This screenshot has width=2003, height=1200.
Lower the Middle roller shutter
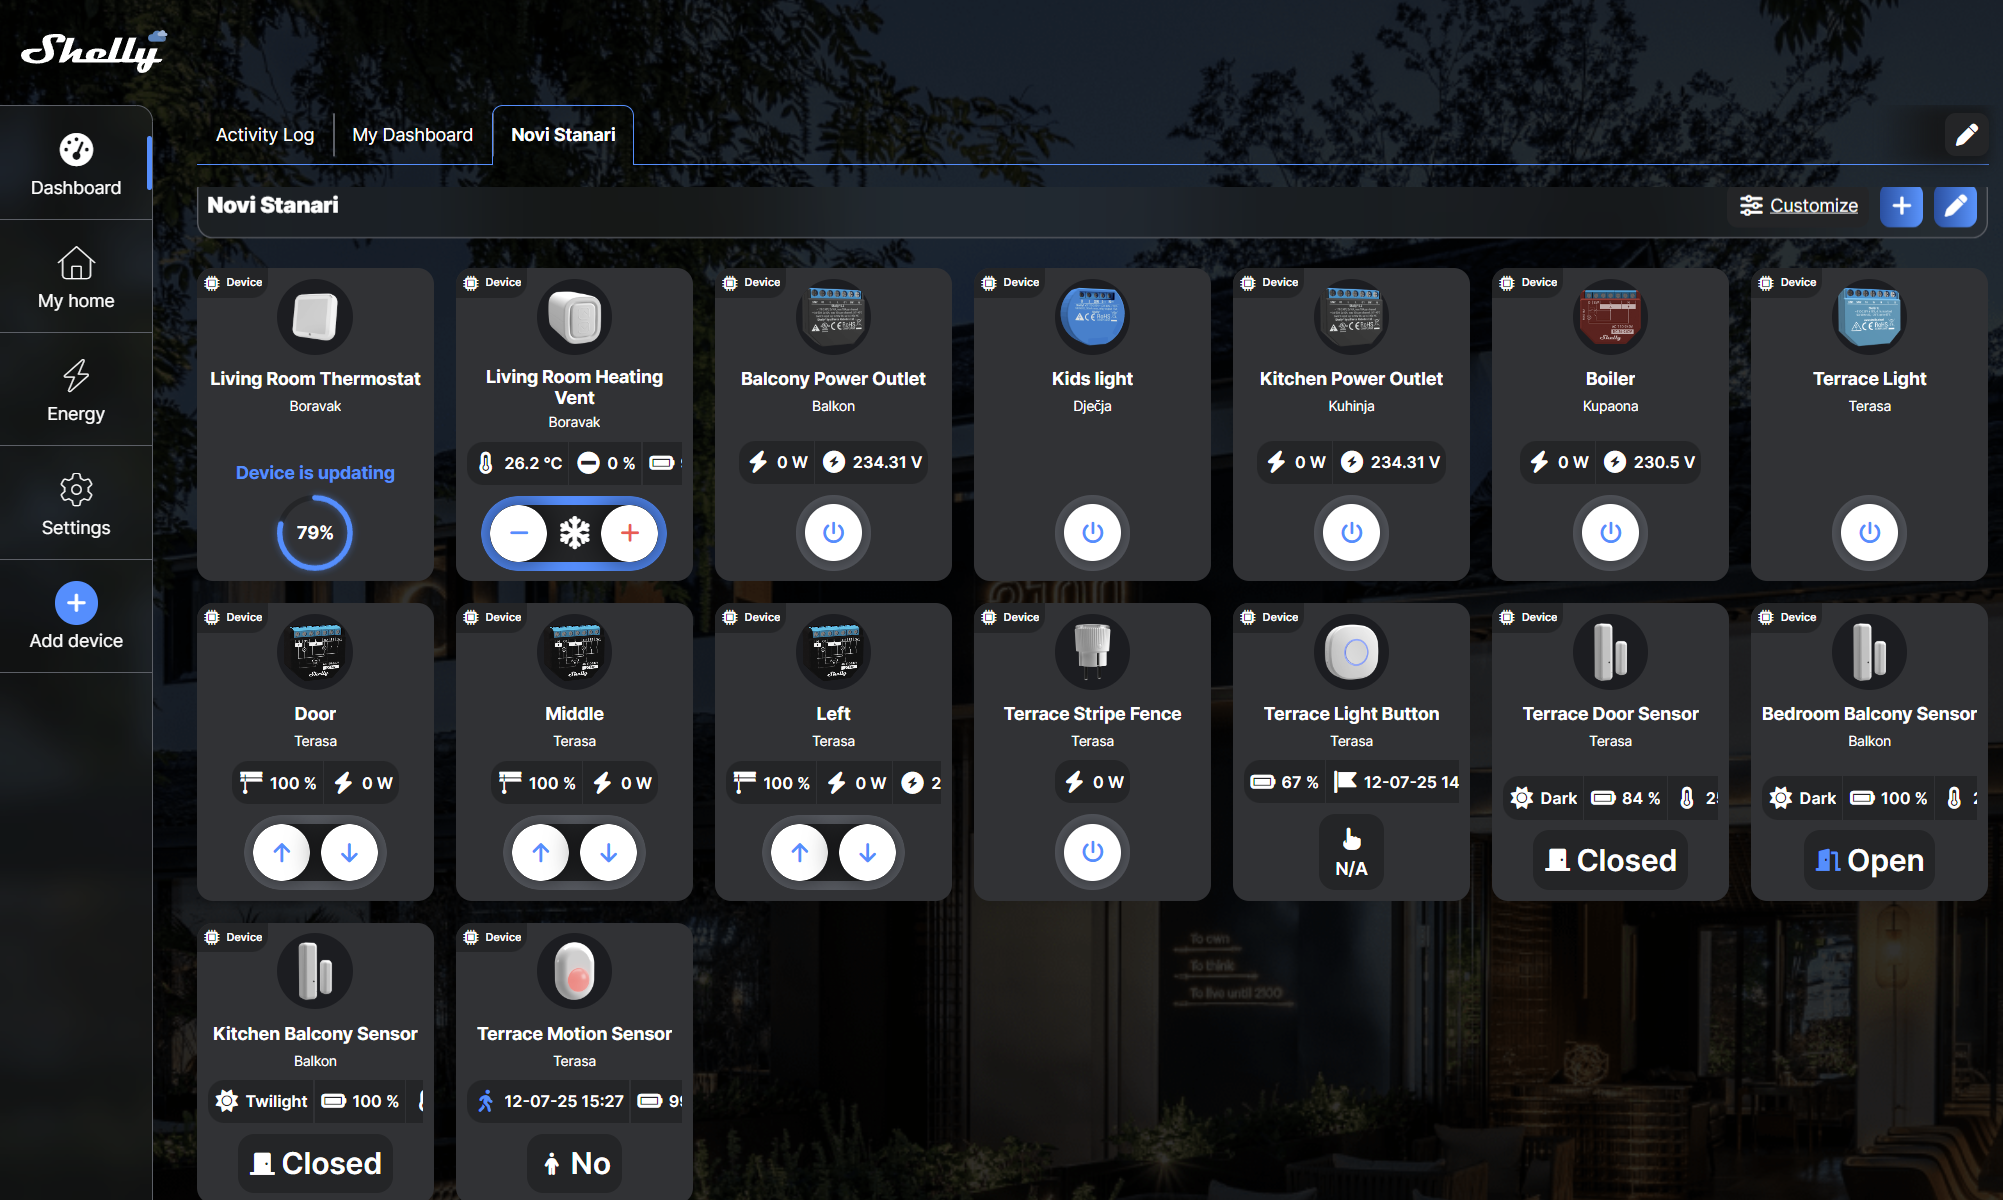tap(608, 852)
